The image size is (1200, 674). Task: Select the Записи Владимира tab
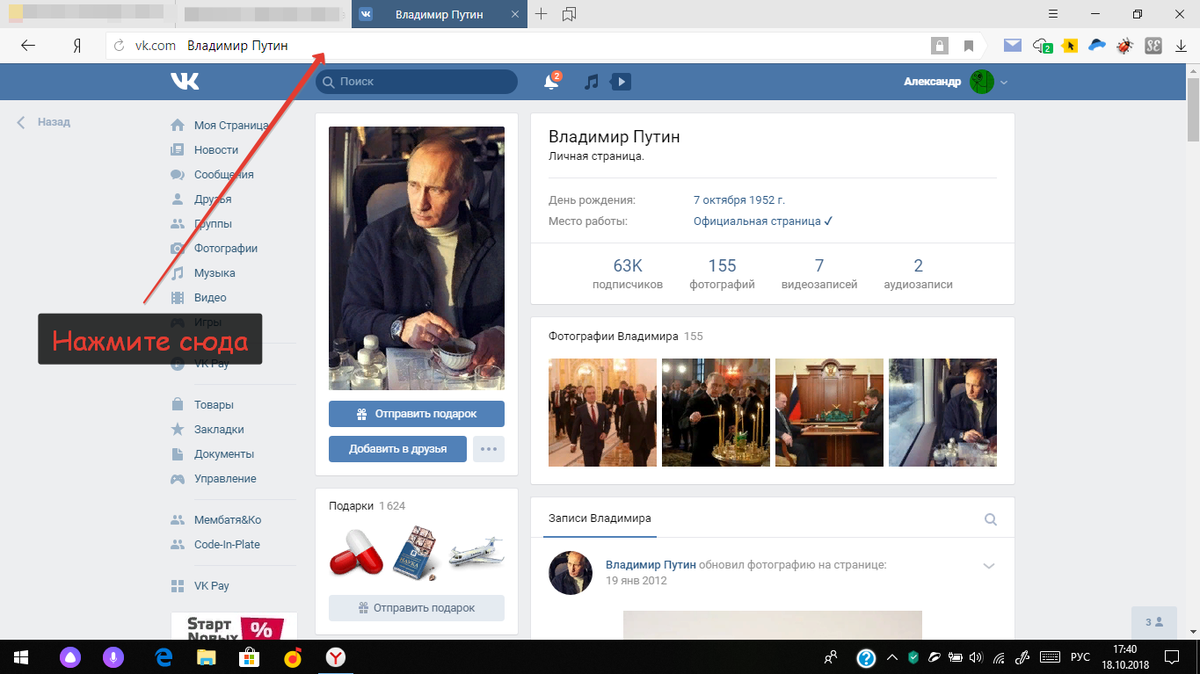pyautogui.click(x=599, y=518)
